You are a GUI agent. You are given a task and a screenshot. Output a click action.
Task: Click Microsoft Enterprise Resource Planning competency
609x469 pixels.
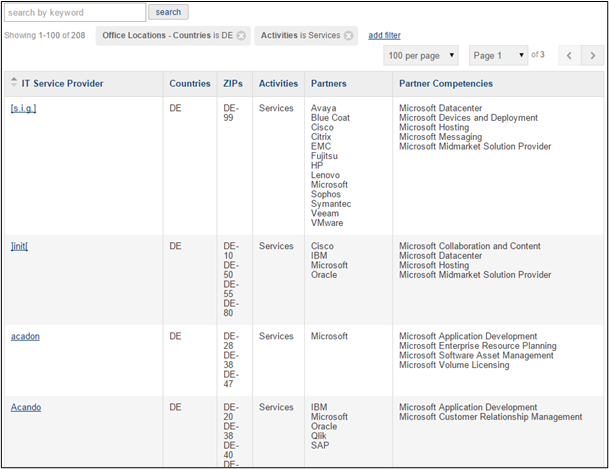click(x=478, y=346)
